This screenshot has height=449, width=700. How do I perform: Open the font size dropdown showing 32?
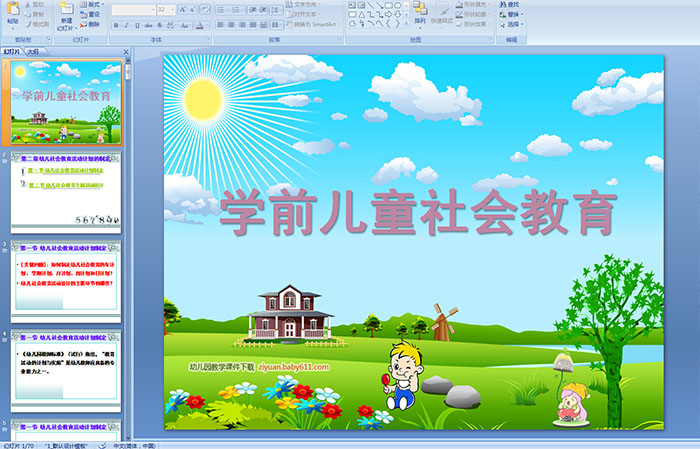pos(166,9)
